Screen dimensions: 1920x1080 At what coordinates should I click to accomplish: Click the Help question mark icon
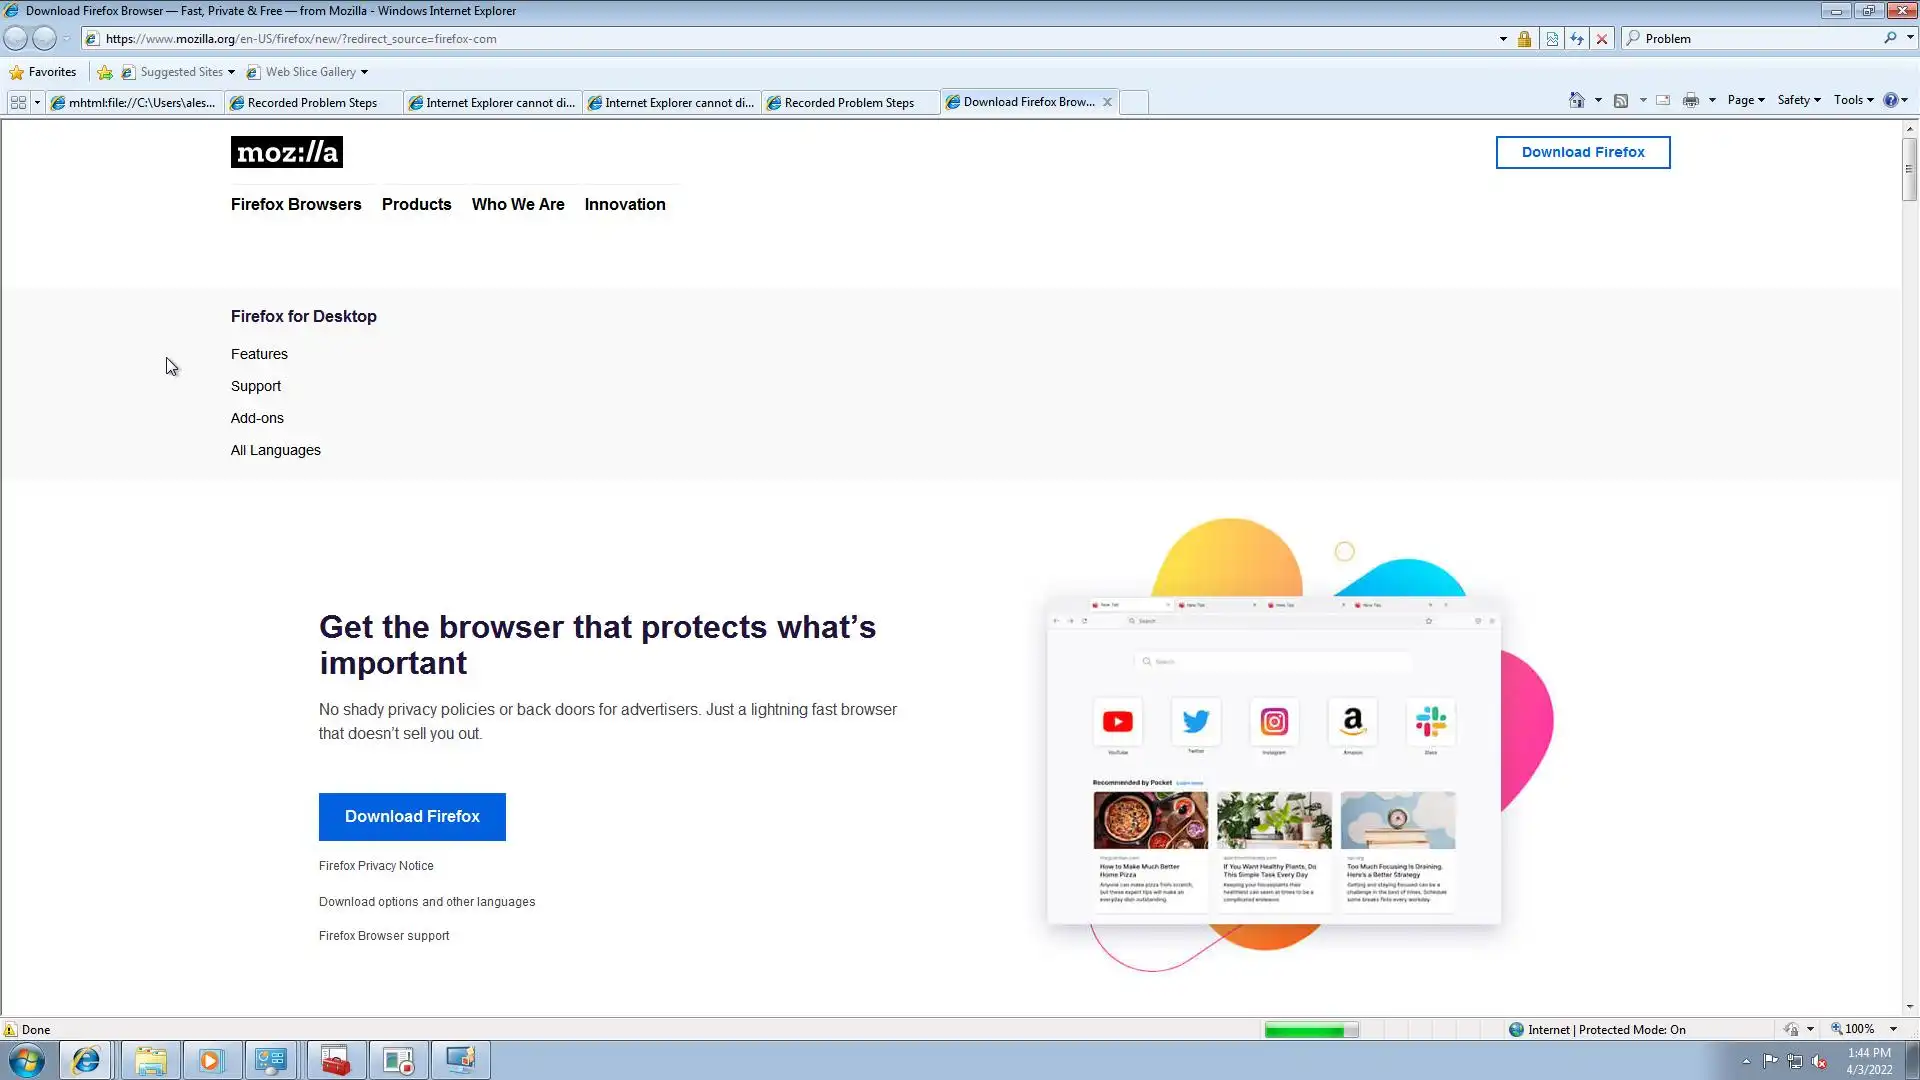1890,100
